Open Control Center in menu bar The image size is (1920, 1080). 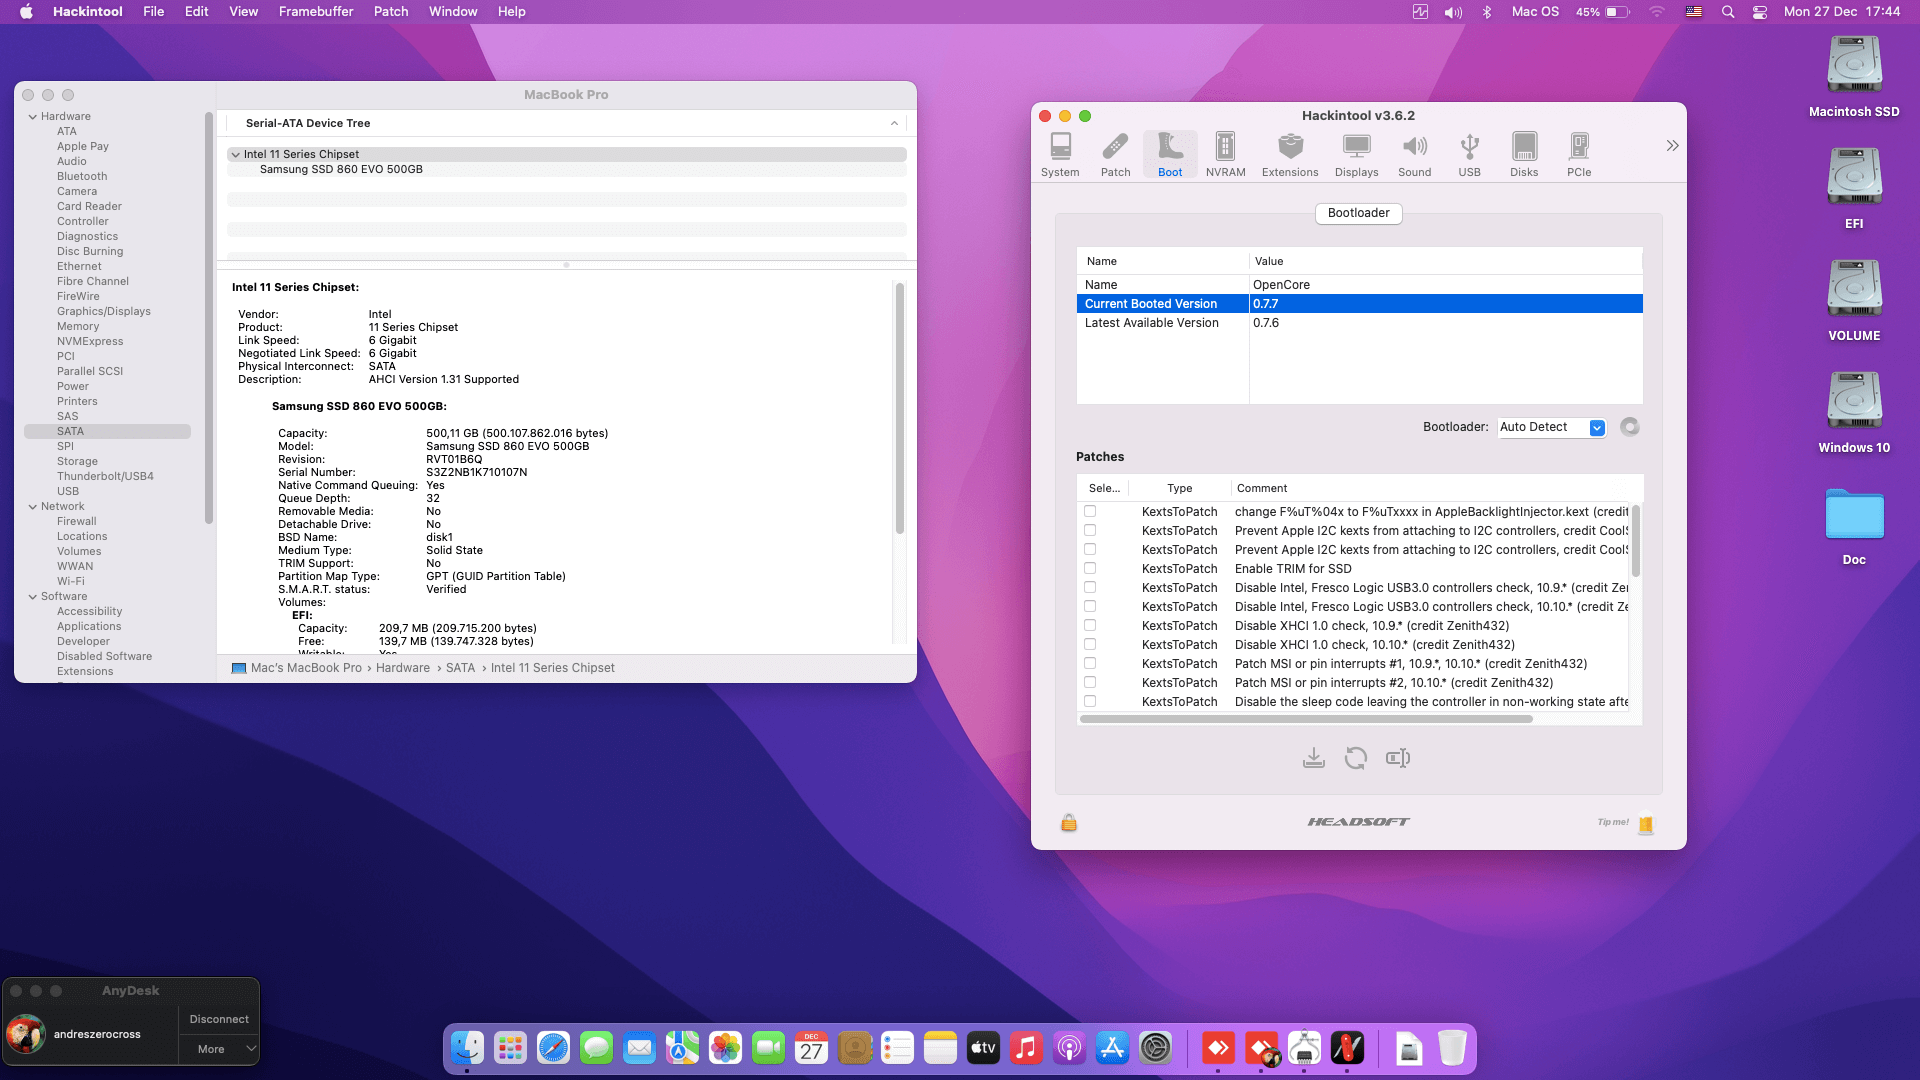click(x=1760, y=12)
